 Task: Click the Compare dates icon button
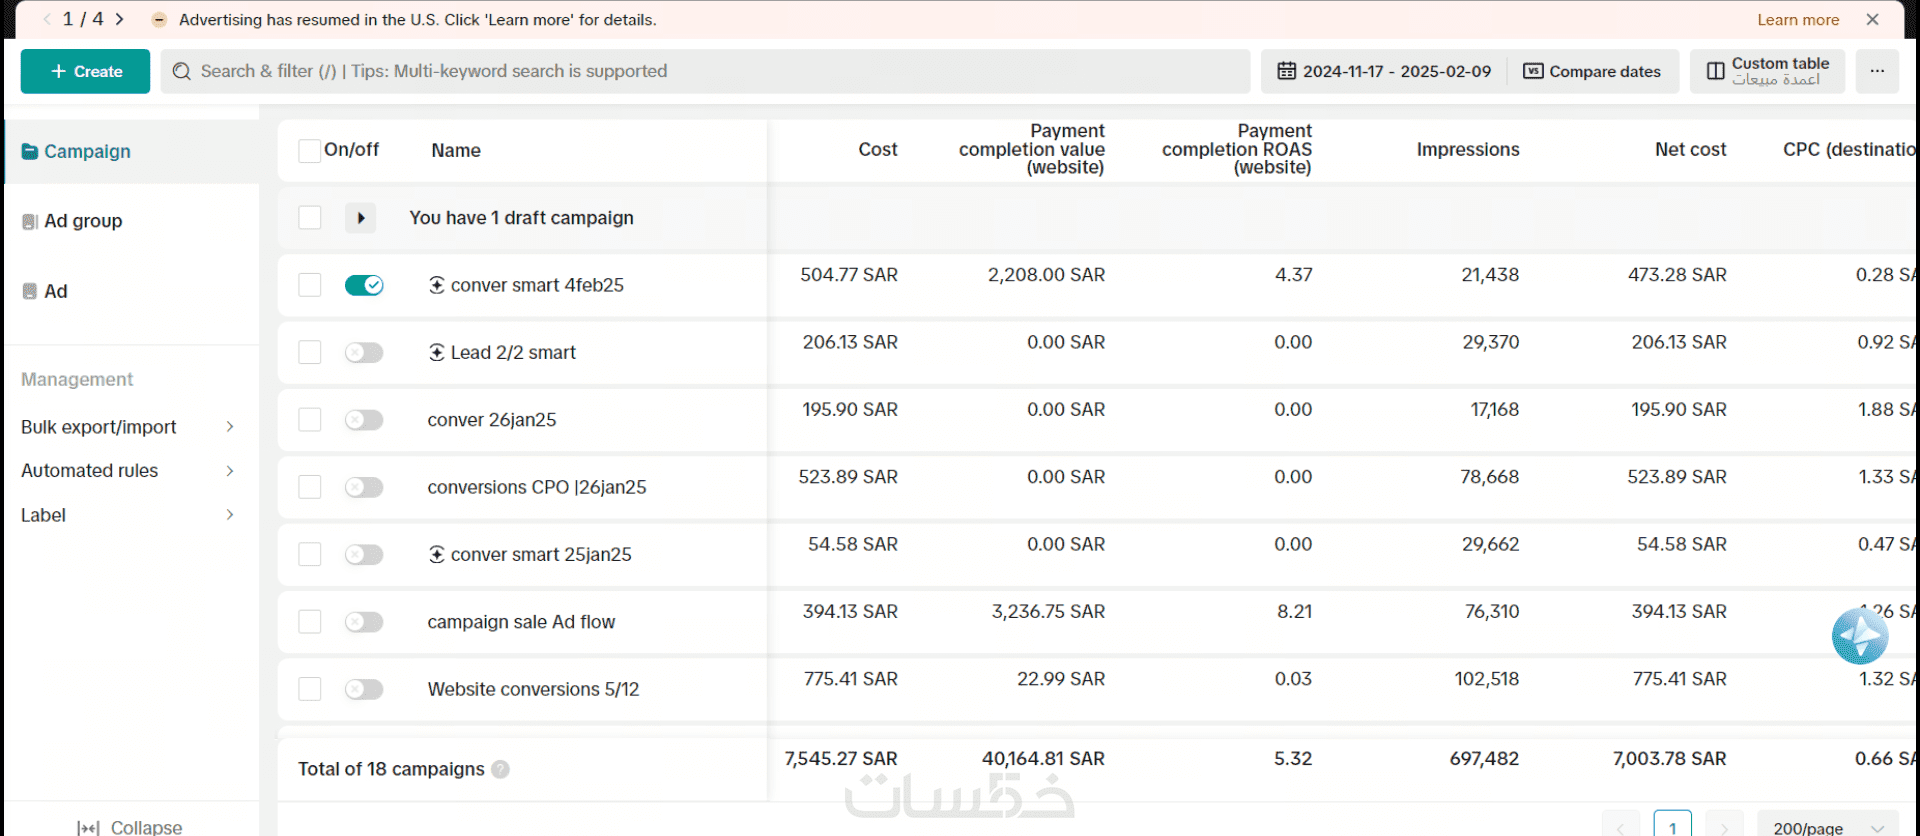[1533, 71]
